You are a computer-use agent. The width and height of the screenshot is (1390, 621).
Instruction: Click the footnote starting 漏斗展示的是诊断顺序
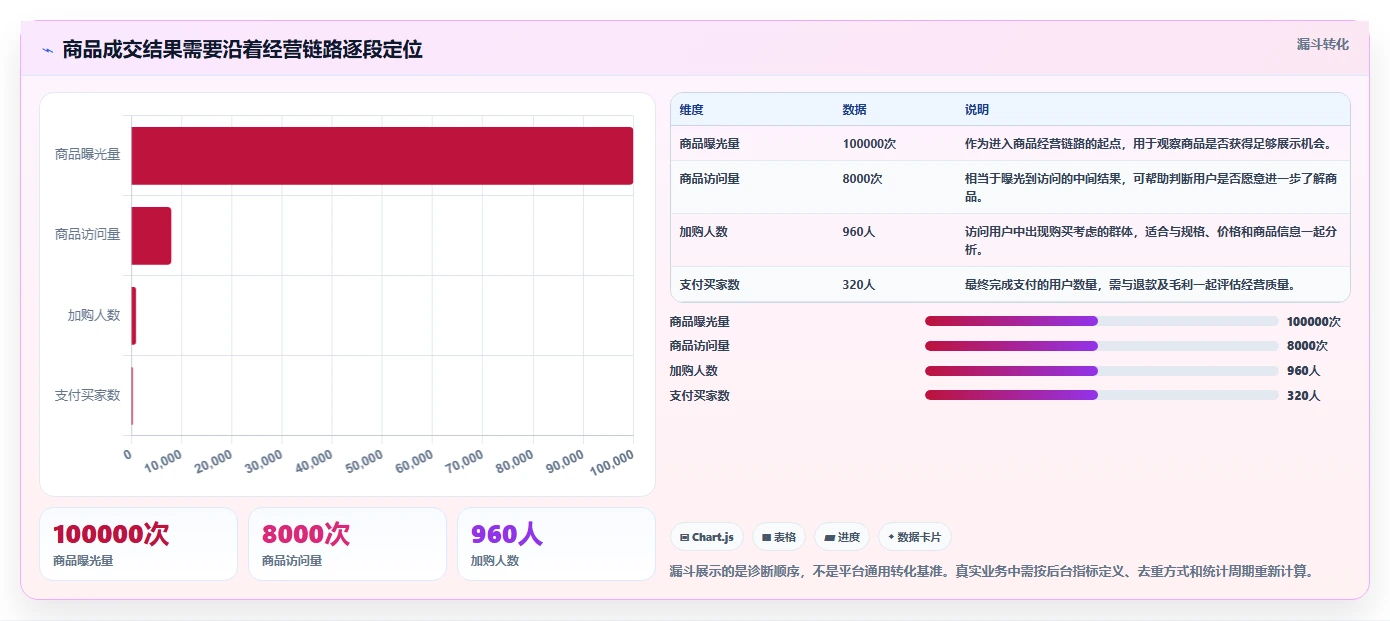point(991,572)
